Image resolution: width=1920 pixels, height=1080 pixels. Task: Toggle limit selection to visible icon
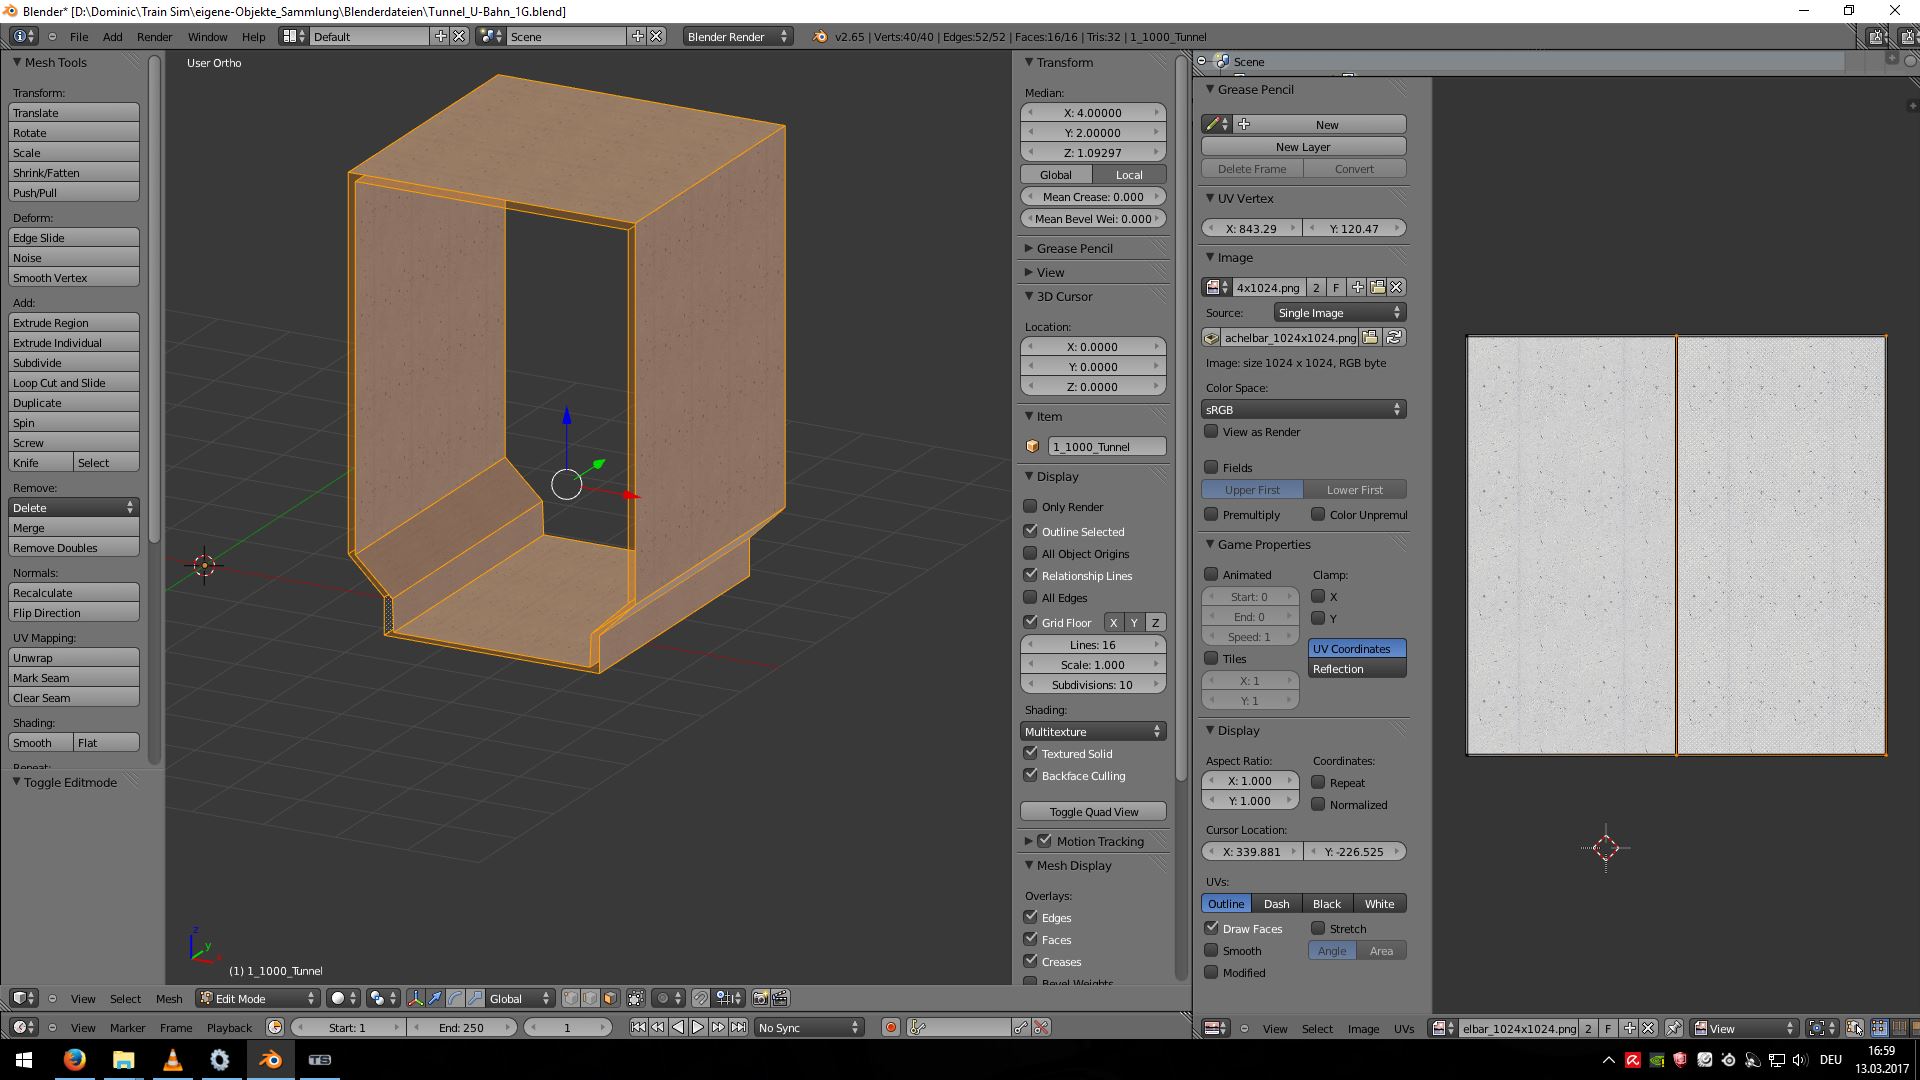635,998
